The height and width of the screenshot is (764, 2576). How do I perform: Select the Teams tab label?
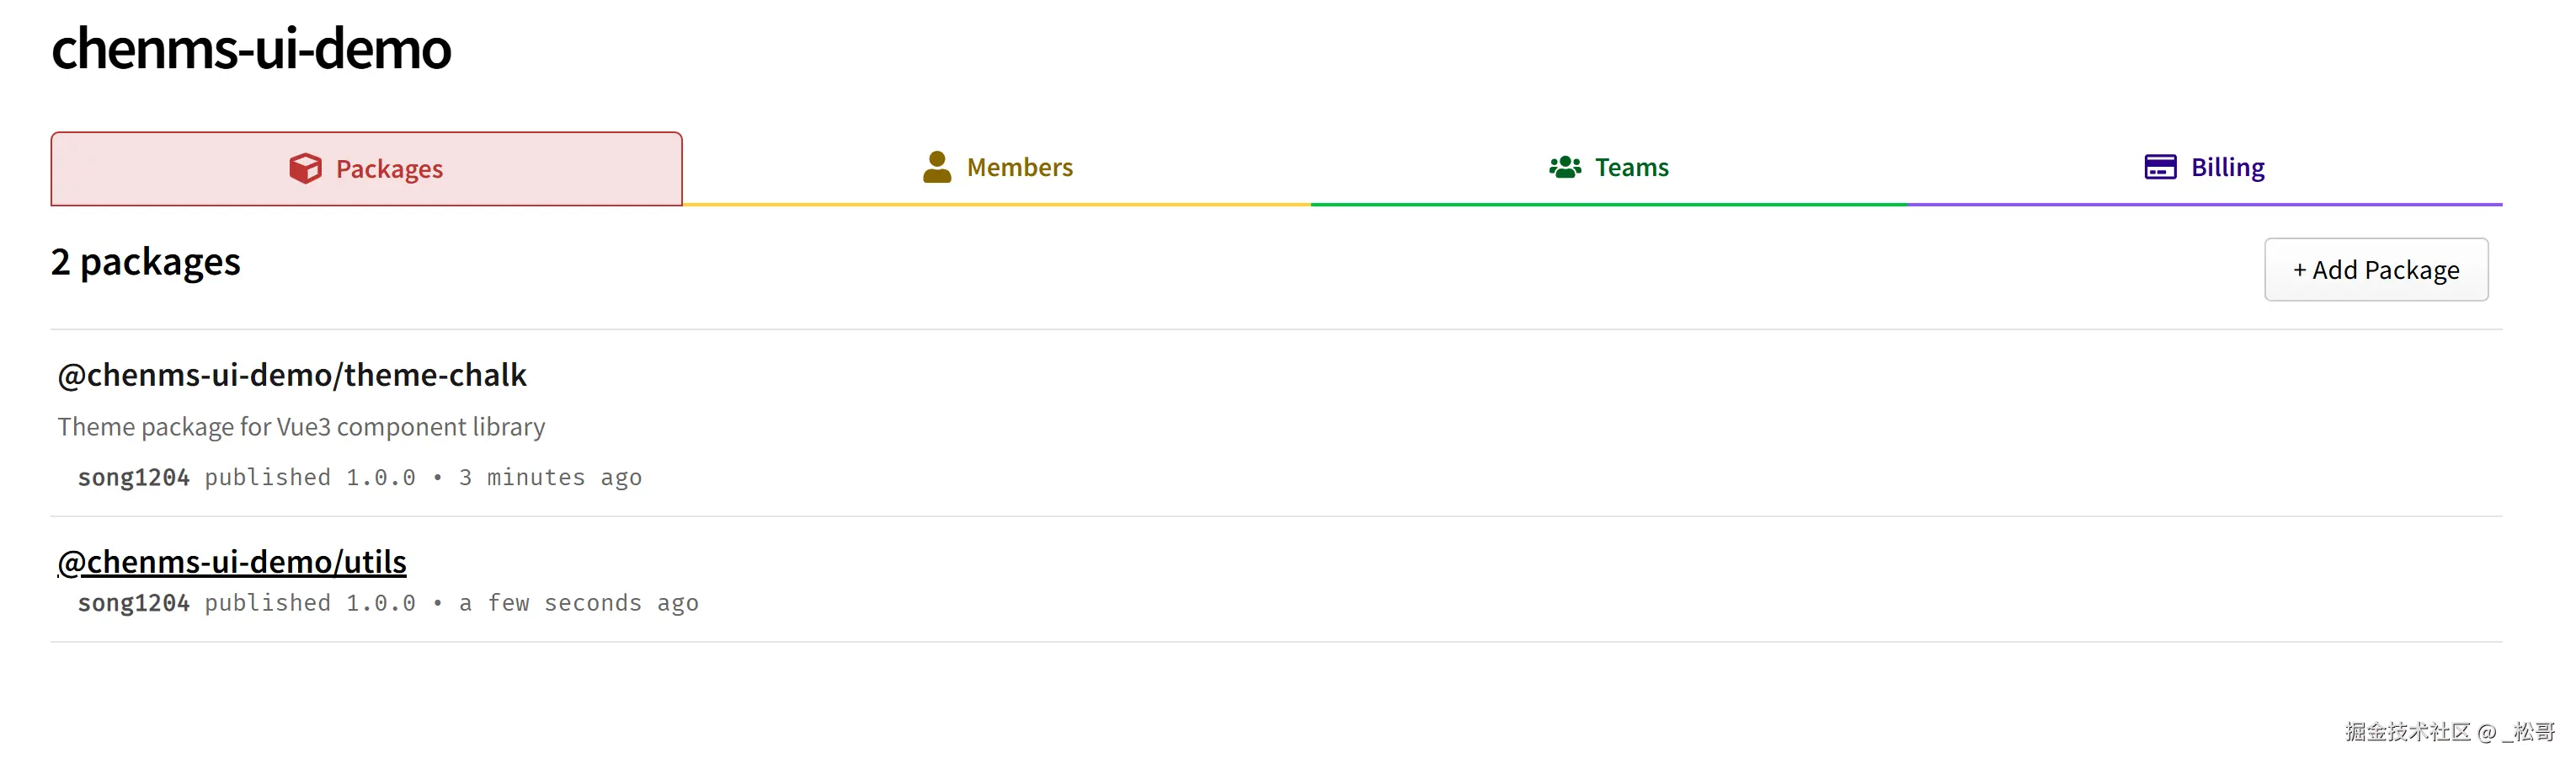tap(1631, 167)
